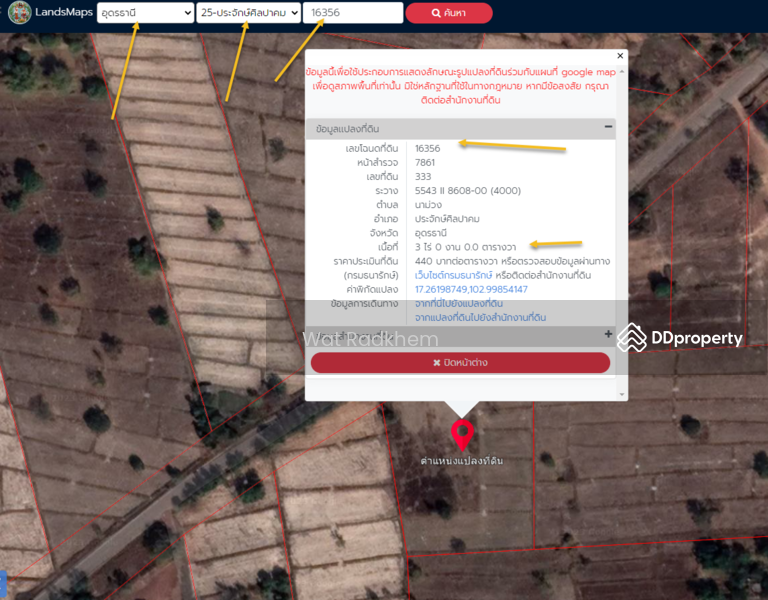This screenshot has width=768, height=600.
Task: Collapse the ข้อมูลแปลงที่ดิน section using minus icon
Action: 607,127
